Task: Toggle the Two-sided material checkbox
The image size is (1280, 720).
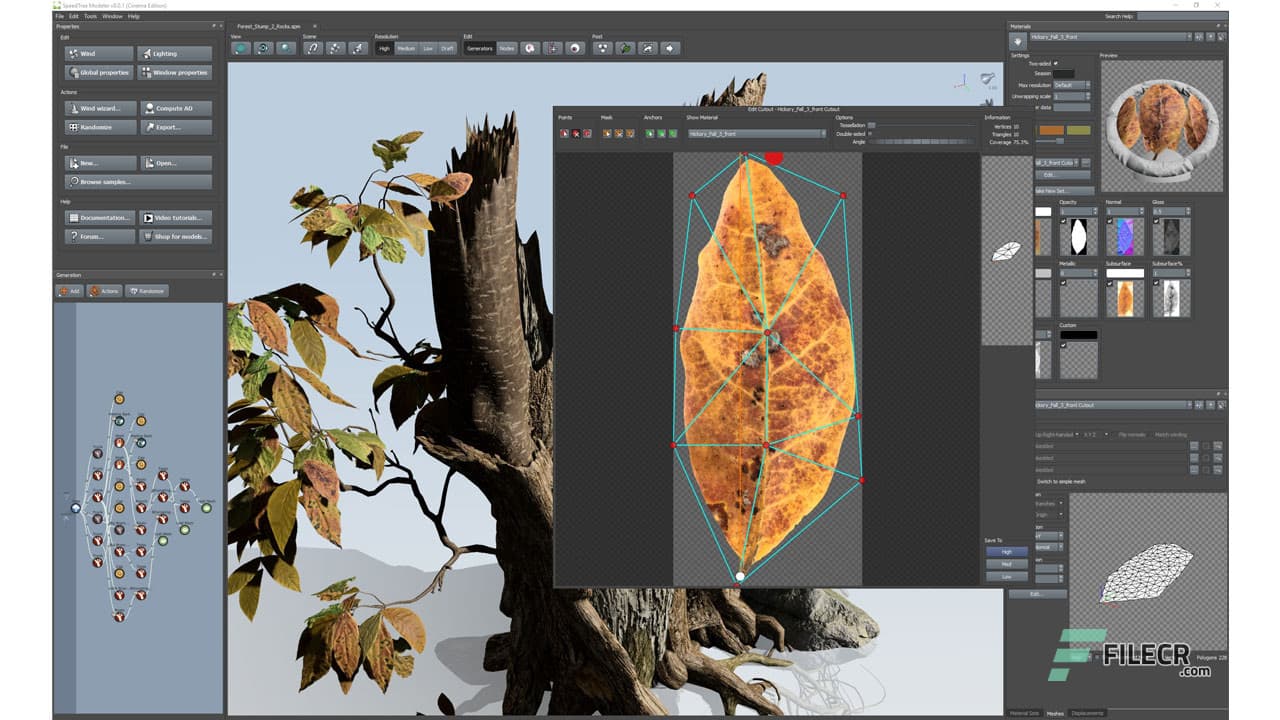Action: pyautogui.click(x=1055, y=63)
